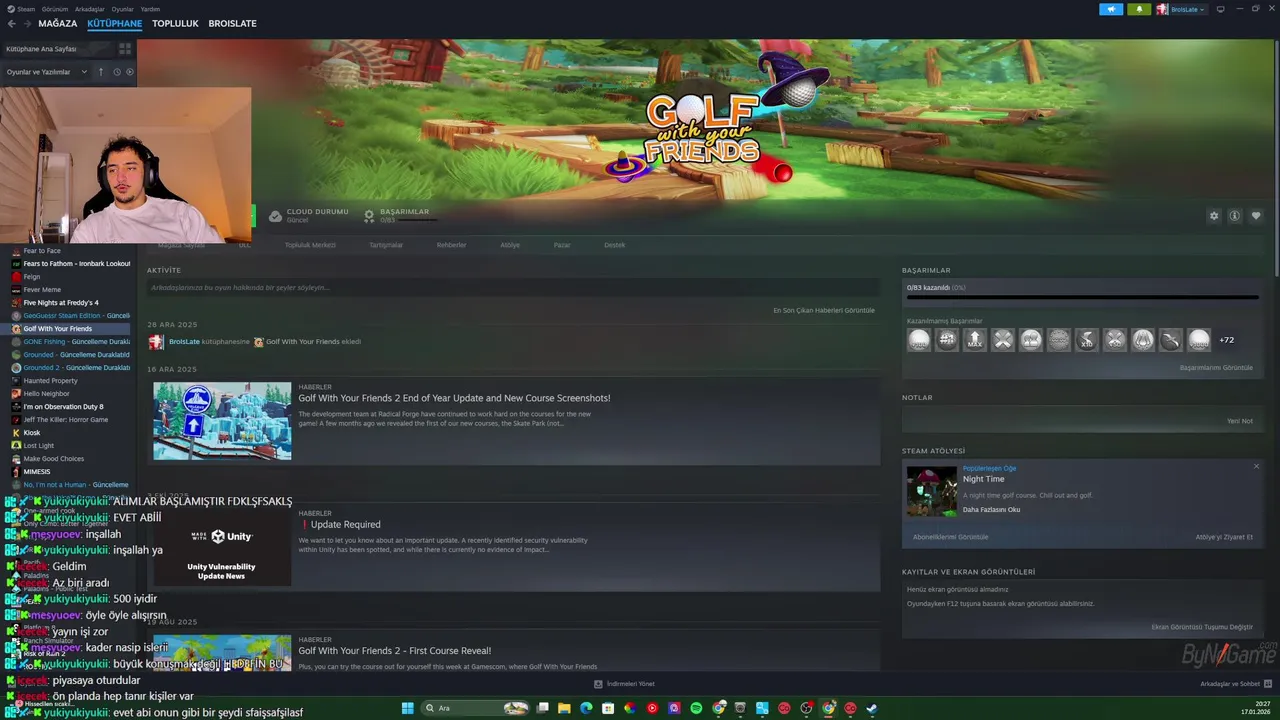Show game info panel icon
The width and height of the screenshot is (1280, 720).
[x=1235, y=216]
